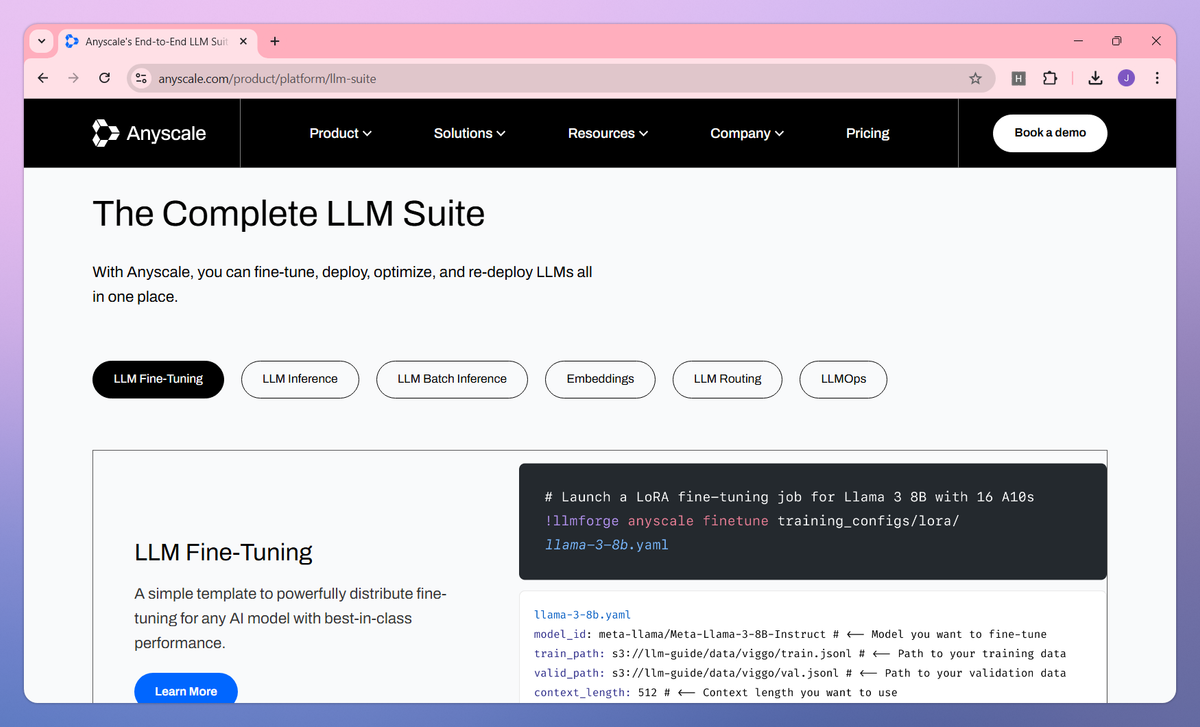
Task: Open browser downloads
Action: (x=1095, y=78)
